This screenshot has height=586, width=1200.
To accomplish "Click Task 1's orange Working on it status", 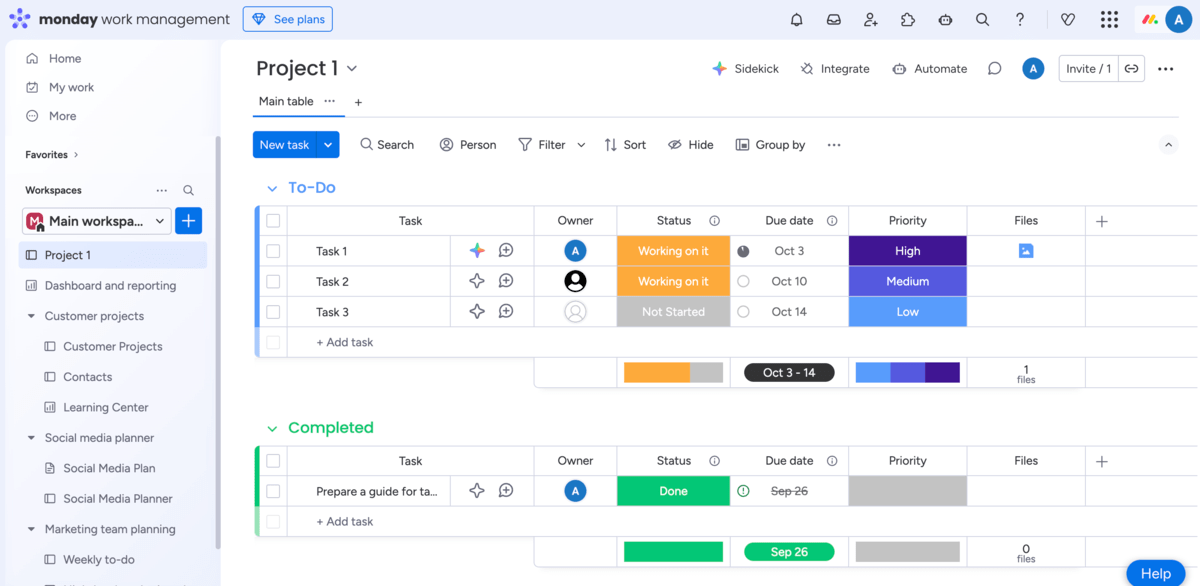I will 673,251.
